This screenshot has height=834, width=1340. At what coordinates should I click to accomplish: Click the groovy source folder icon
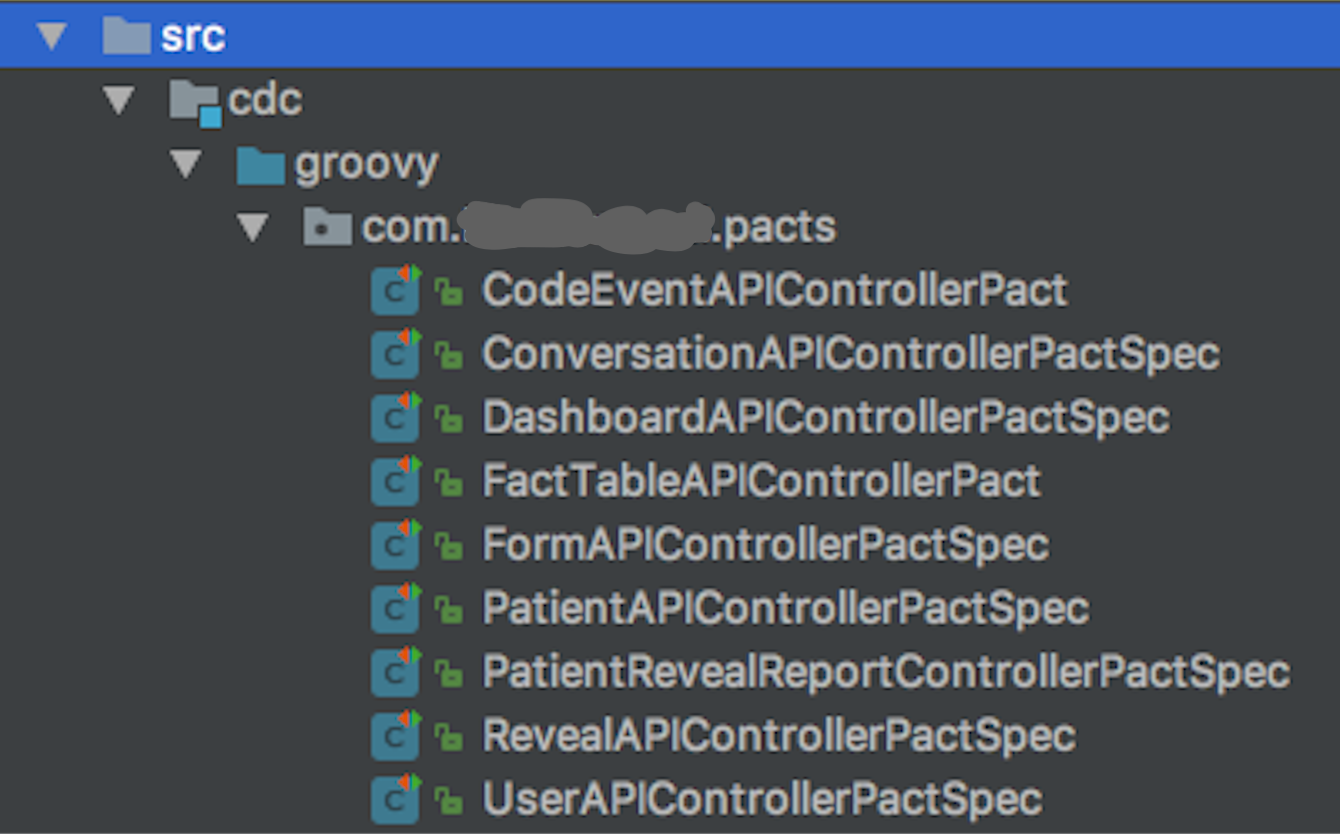[x=261, y=165]
